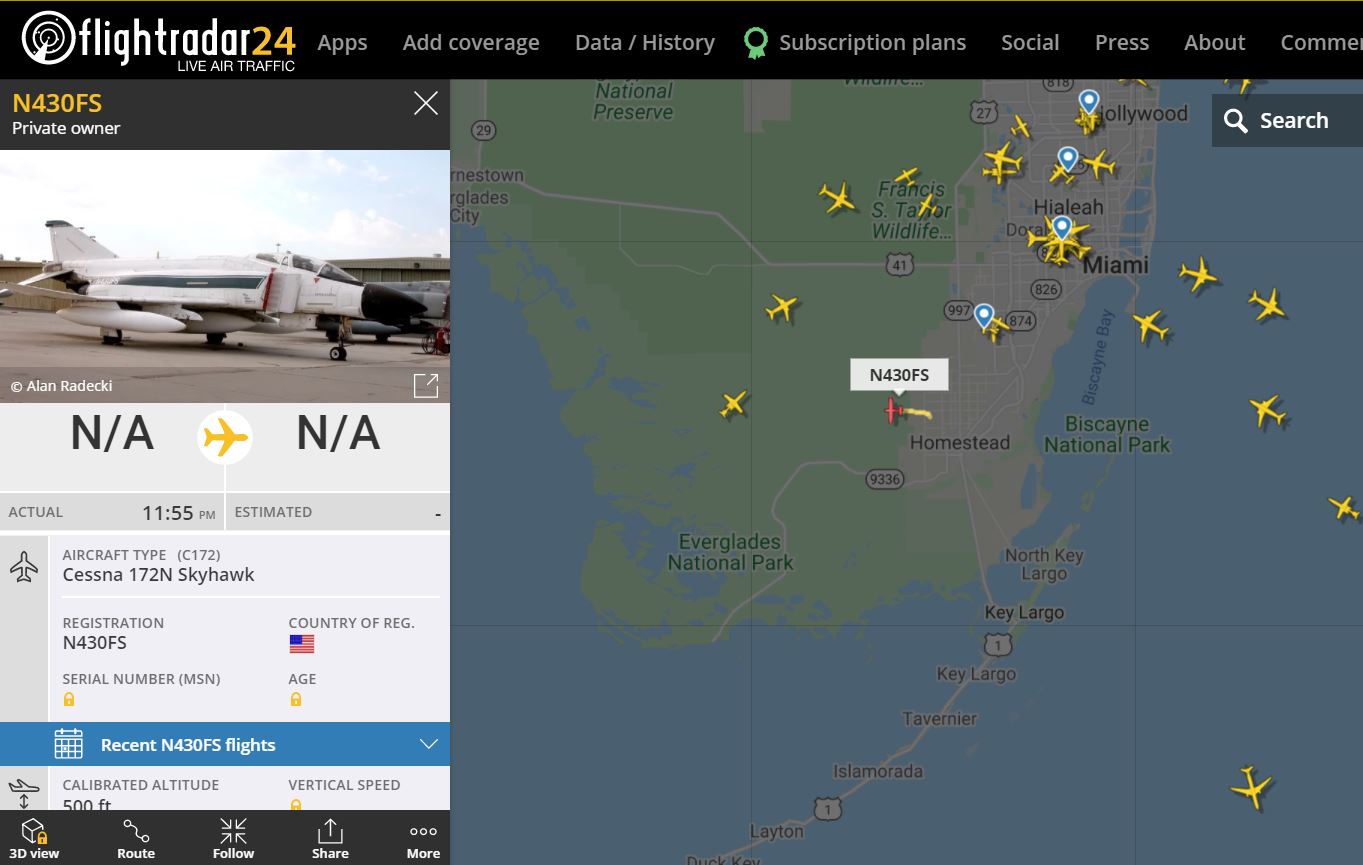Image resolution: width=1363 pixels, height=865 pixels.
Task: Click the map Search field
Action: coord(1287,121)
